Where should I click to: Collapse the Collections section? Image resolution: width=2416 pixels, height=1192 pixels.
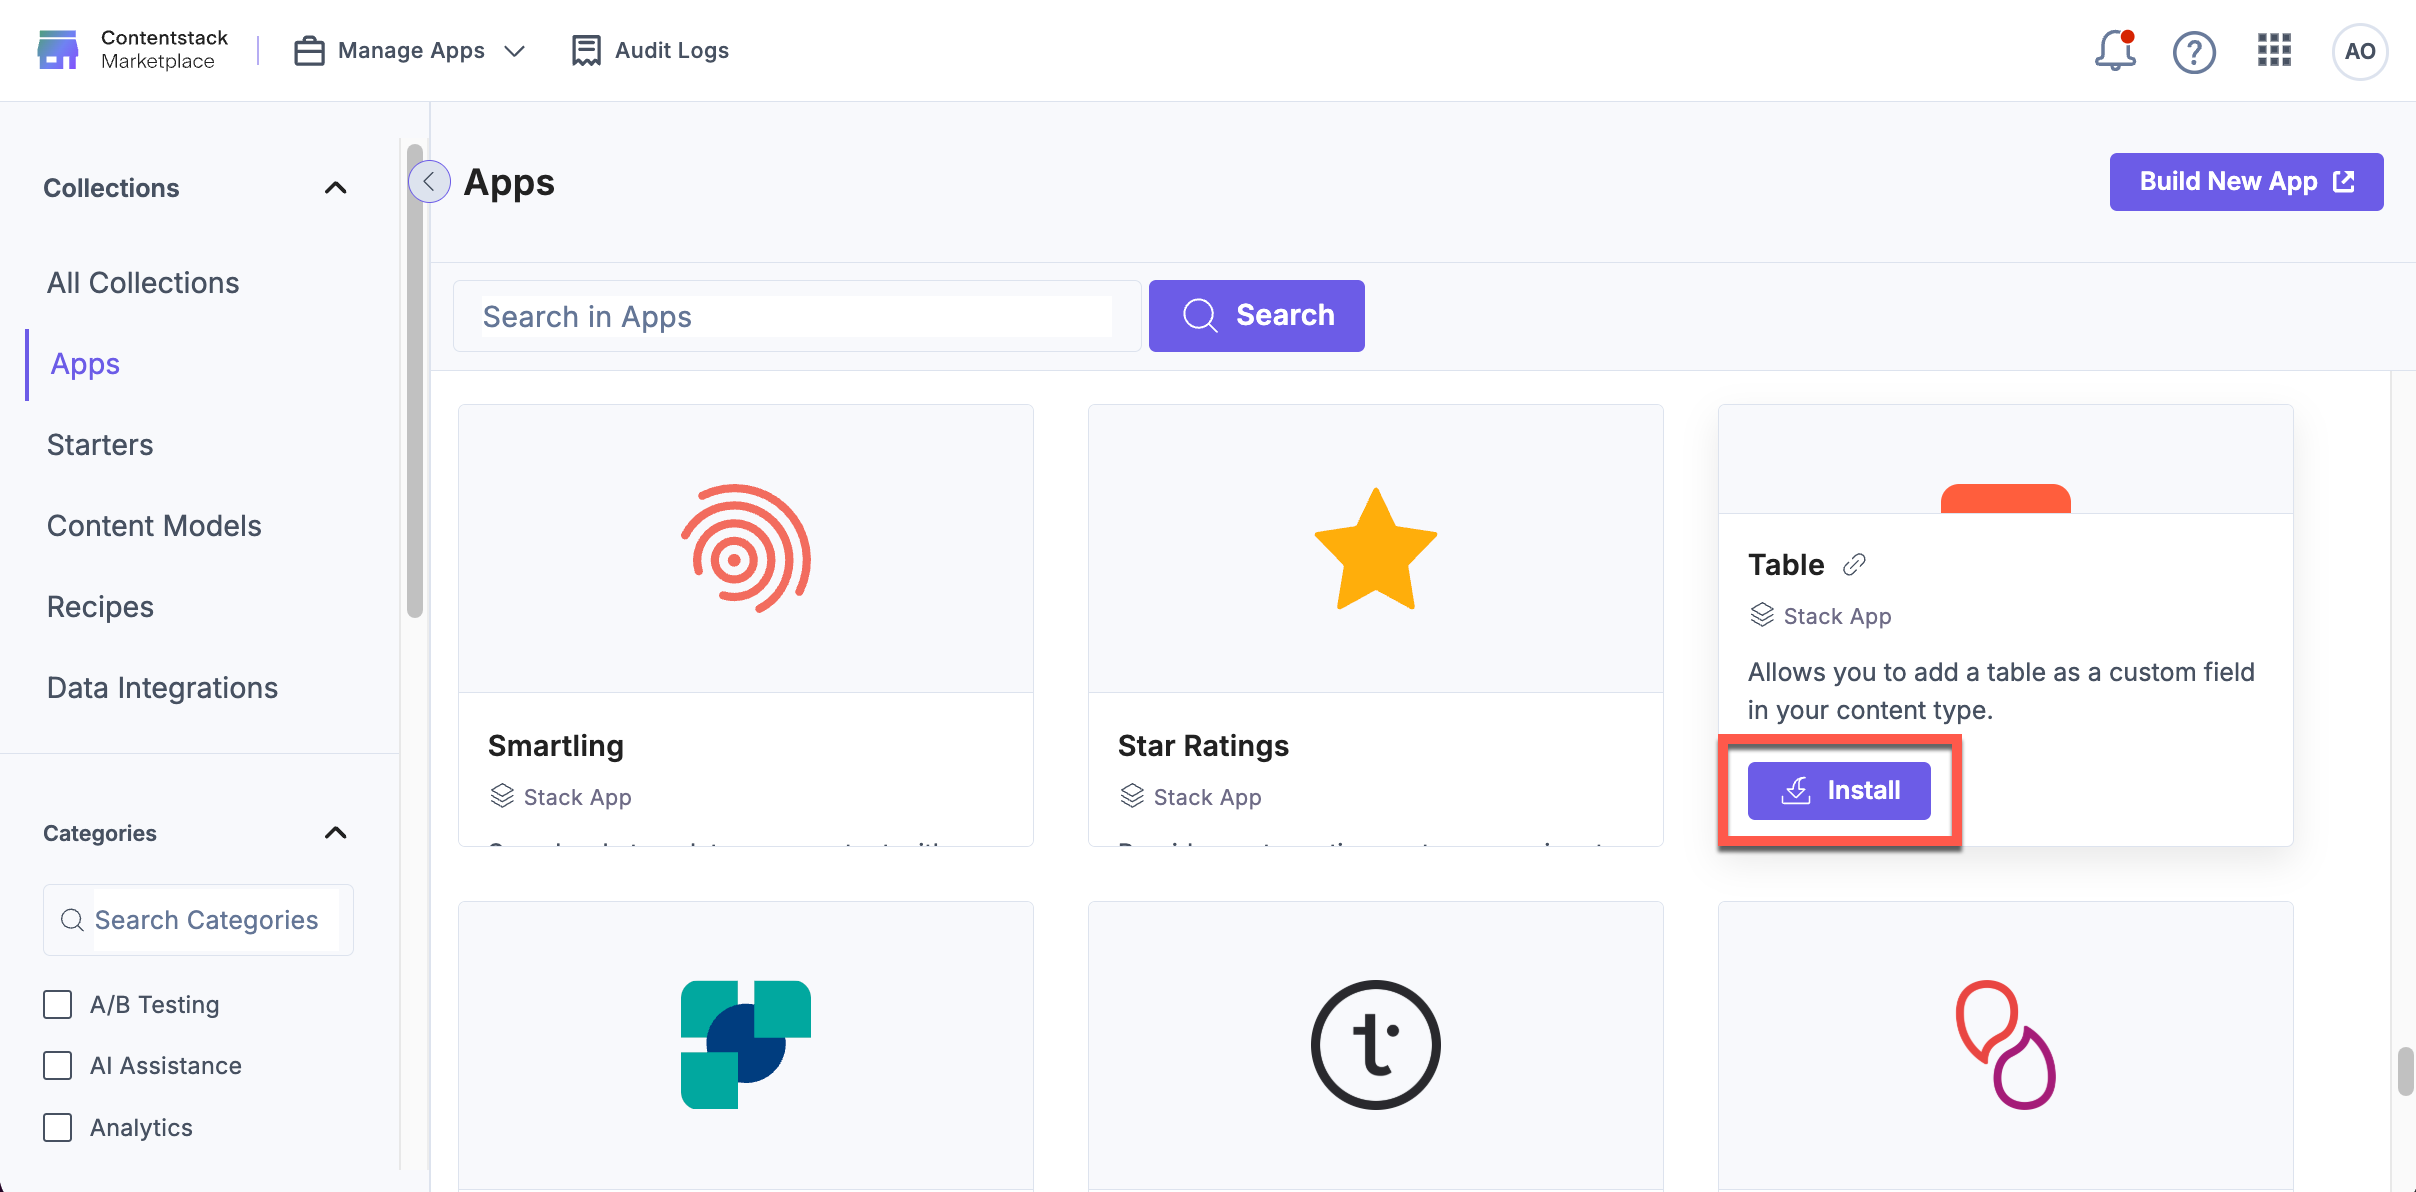336,188
